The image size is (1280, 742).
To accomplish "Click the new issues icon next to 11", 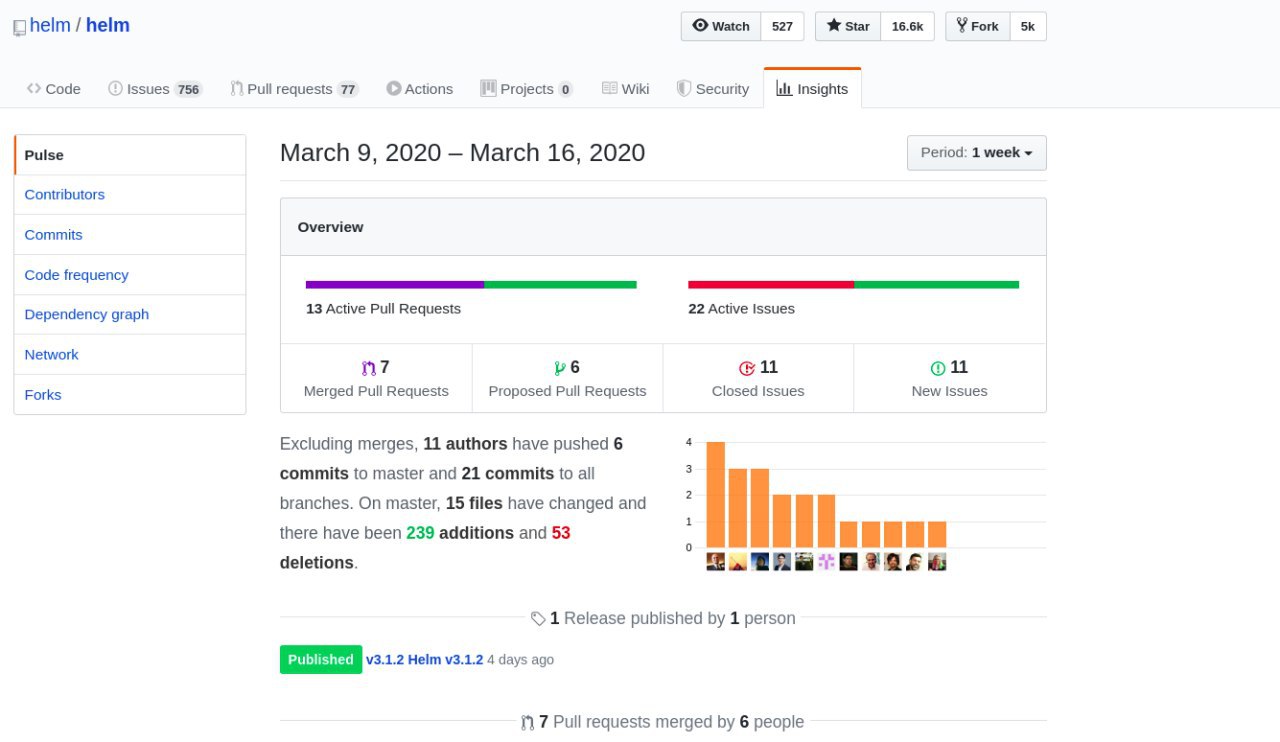I will click(938, 368).
